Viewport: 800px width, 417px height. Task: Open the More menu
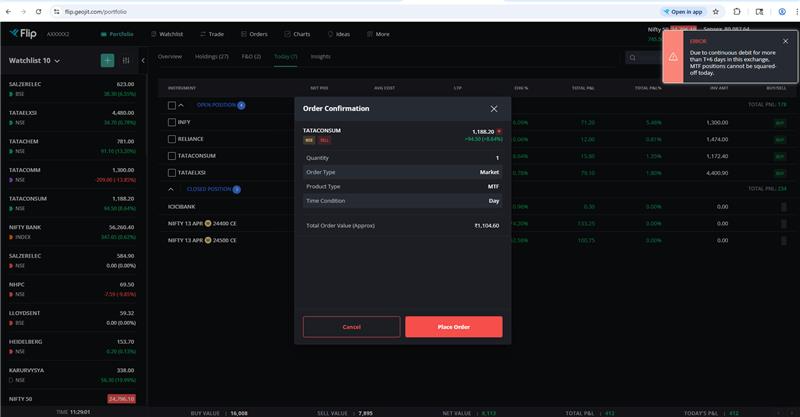378,34
